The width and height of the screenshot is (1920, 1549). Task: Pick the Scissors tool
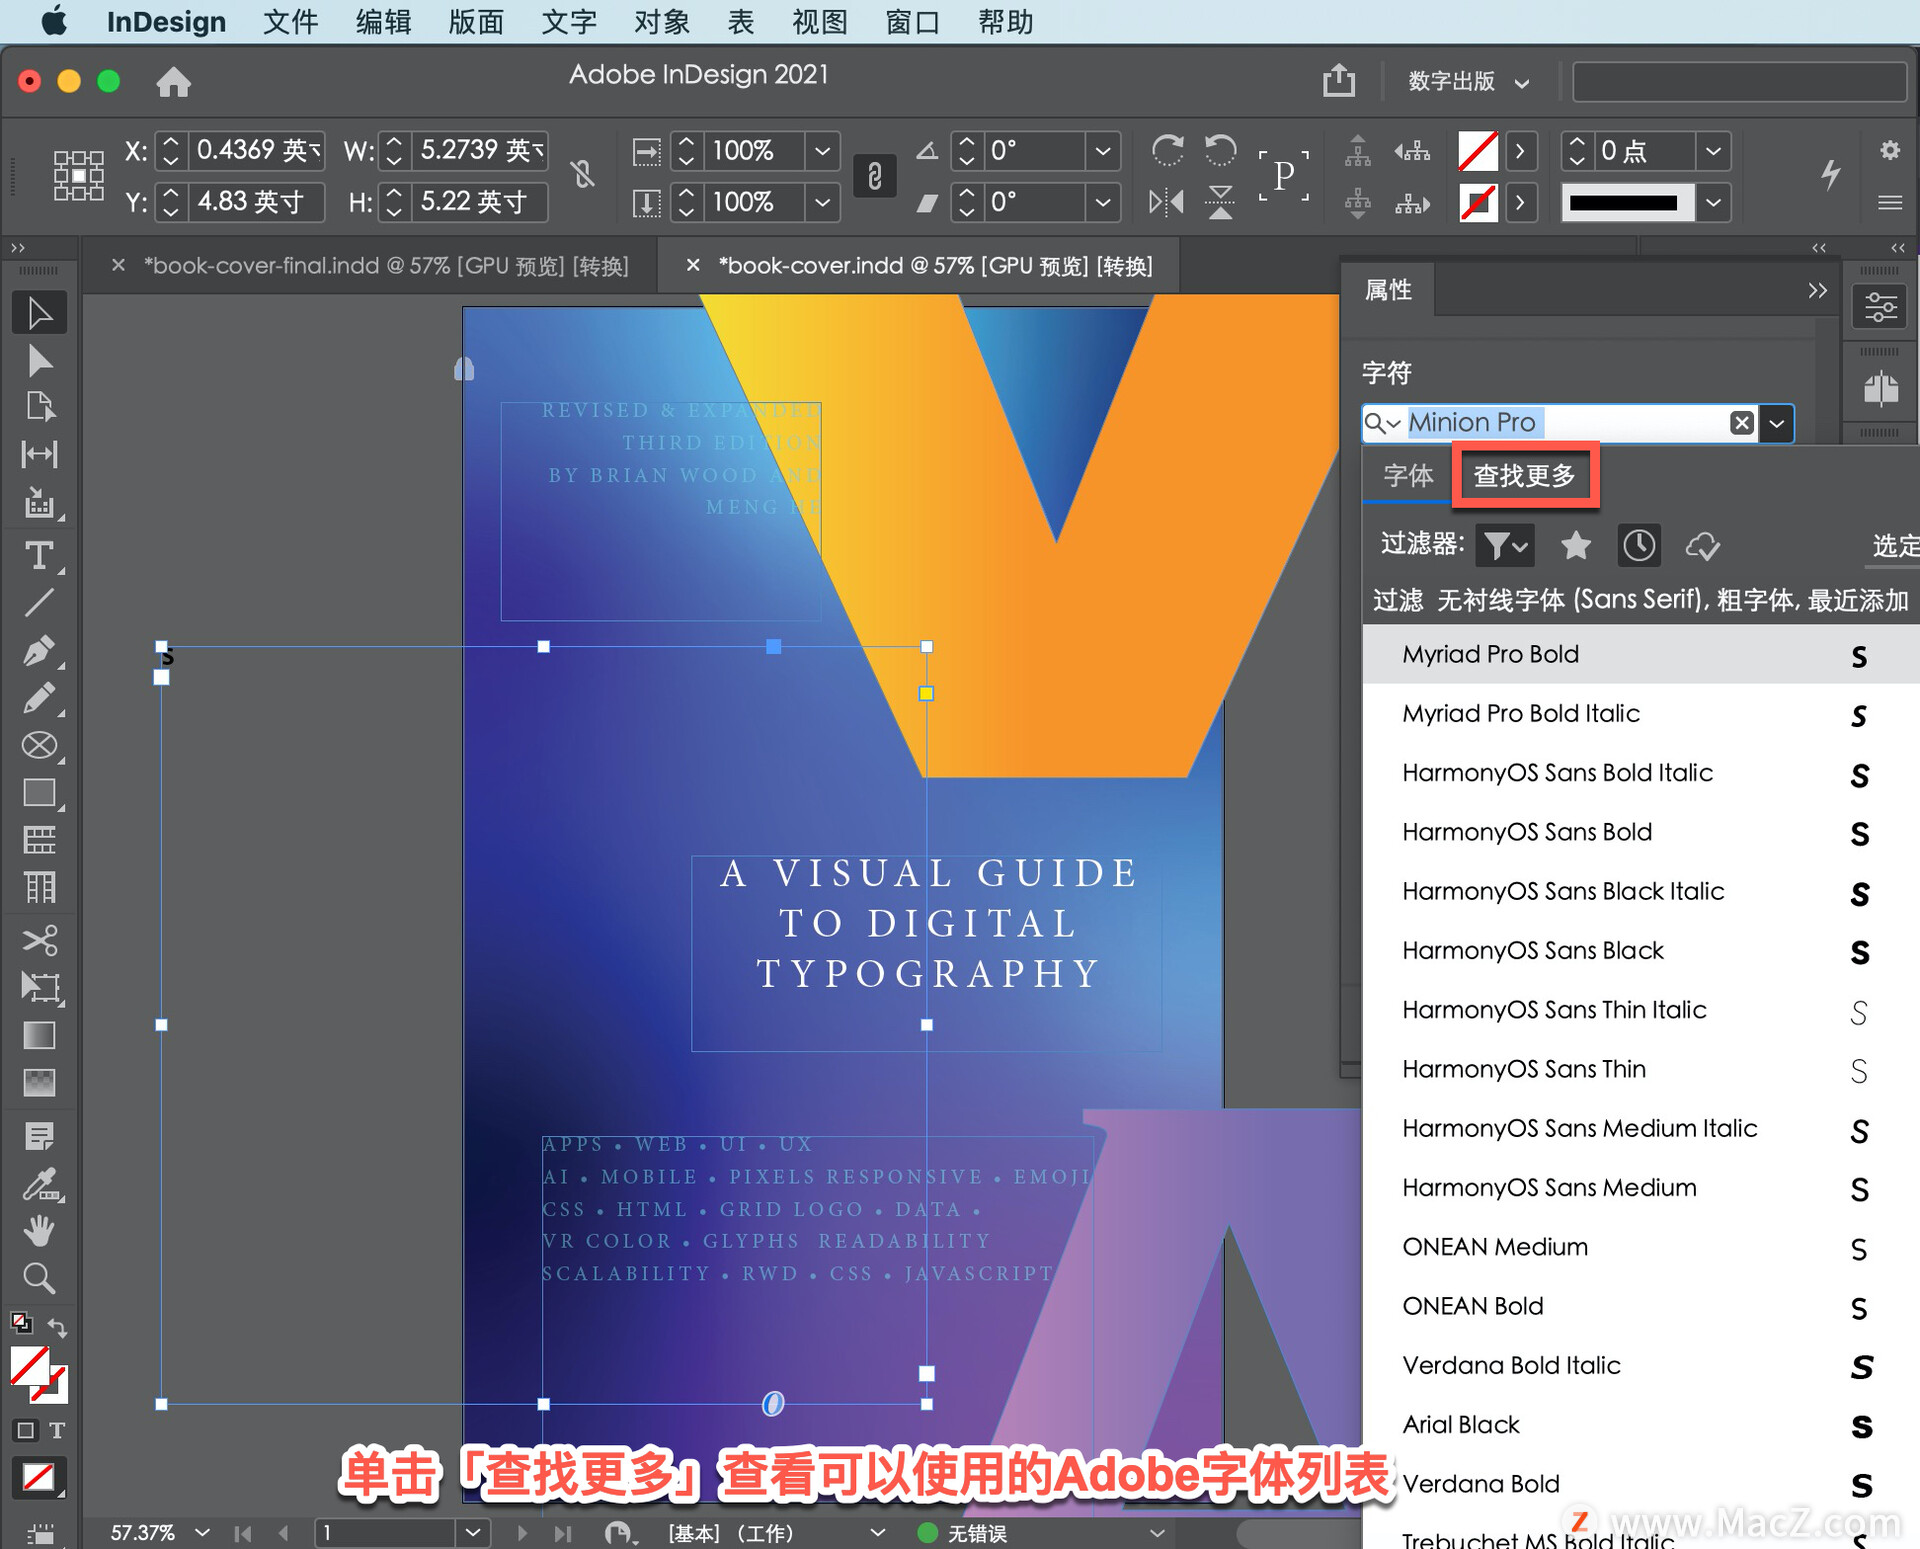coord(39,940)
